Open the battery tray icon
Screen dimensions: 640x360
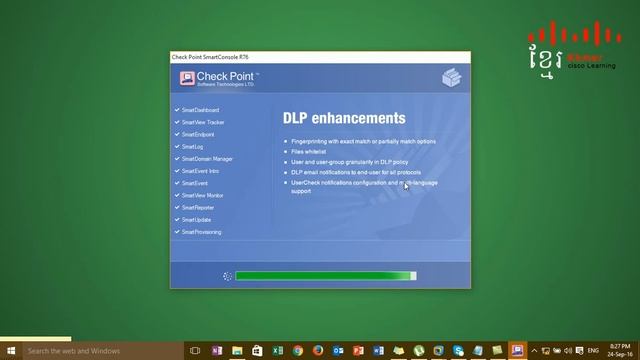tap(557, 351)
